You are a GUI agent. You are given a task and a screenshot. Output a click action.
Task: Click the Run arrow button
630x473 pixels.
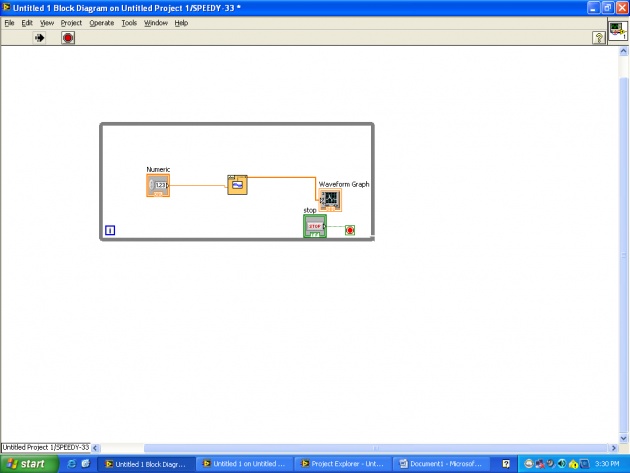pyautogui.click(x=39, y=38)
